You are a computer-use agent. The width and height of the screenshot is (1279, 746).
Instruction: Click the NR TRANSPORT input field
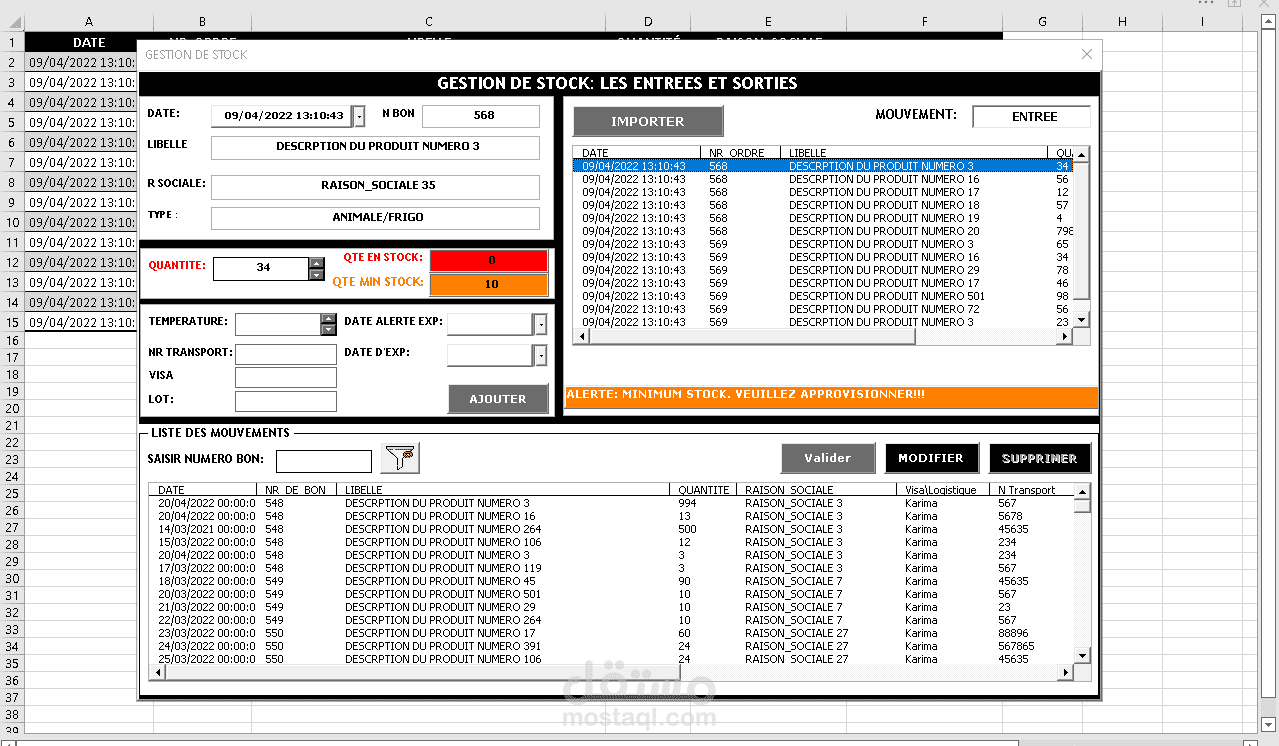[x=286, y=354]
